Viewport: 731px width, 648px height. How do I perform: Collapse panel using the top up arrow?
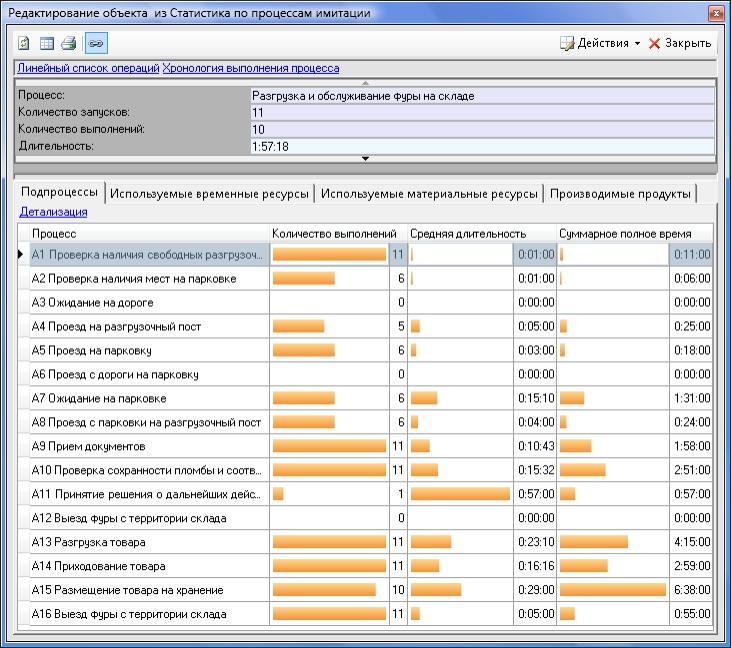[365, 82]
